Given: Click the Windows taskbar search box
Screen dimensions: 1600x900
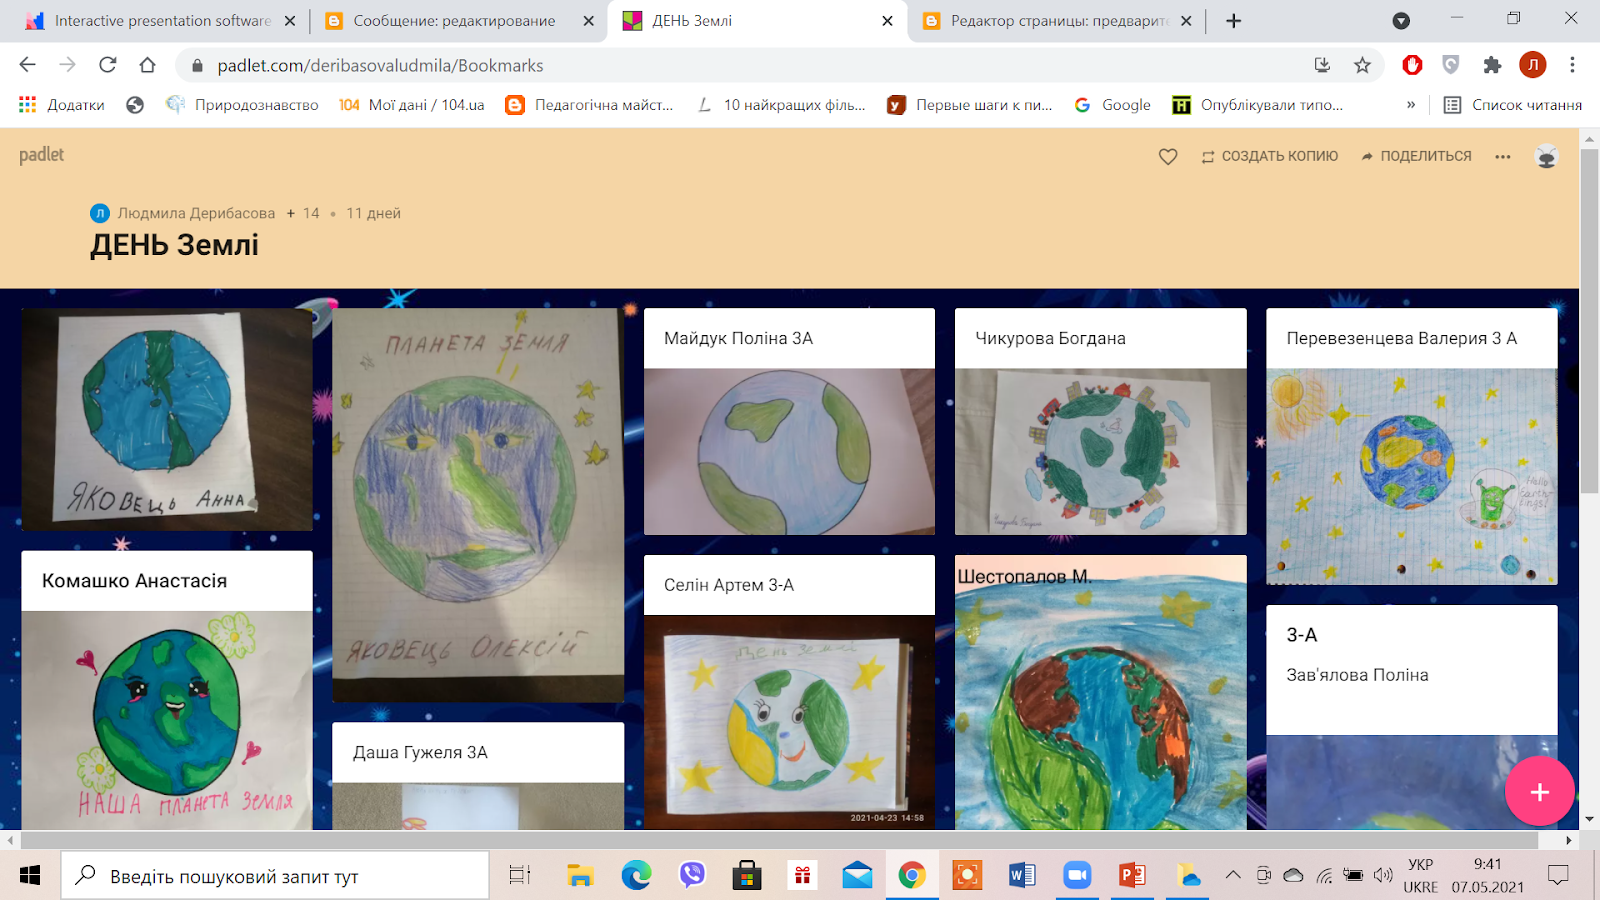Looking at the screenshot, I should [x=275, y=876].
